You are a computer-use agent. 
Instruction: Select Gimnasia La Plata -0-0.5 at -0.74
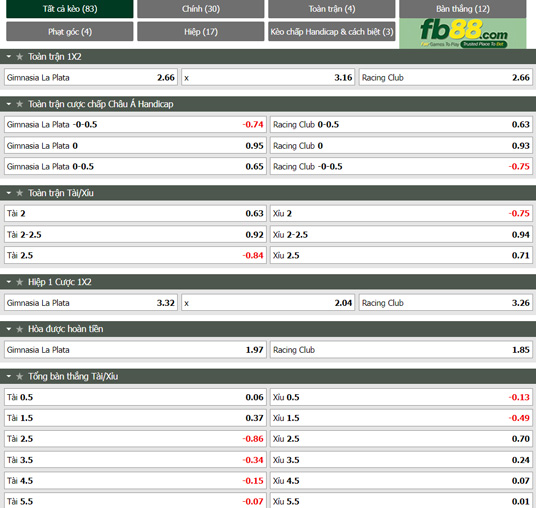pyautogui.click(x=135, y=125)
